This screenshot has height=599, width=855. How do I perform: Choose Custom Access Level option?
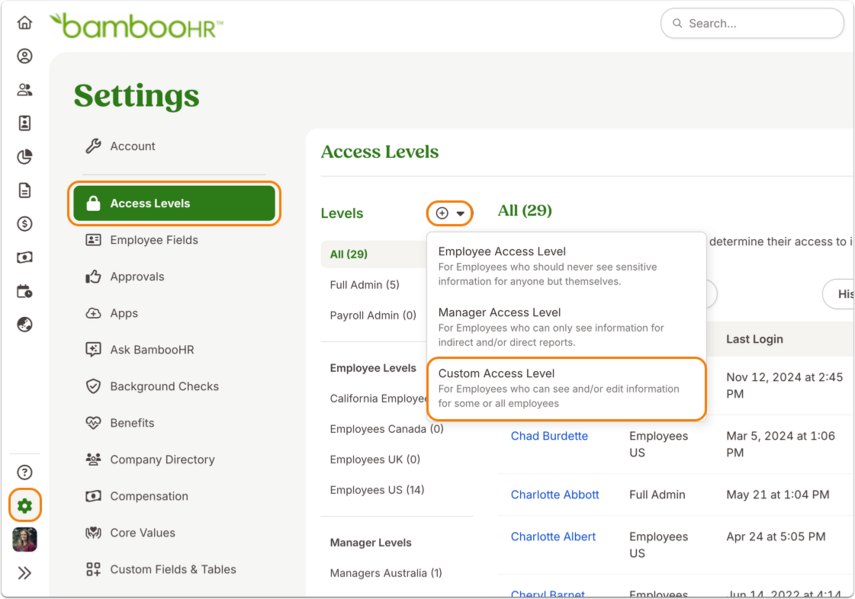coord(566,388)
